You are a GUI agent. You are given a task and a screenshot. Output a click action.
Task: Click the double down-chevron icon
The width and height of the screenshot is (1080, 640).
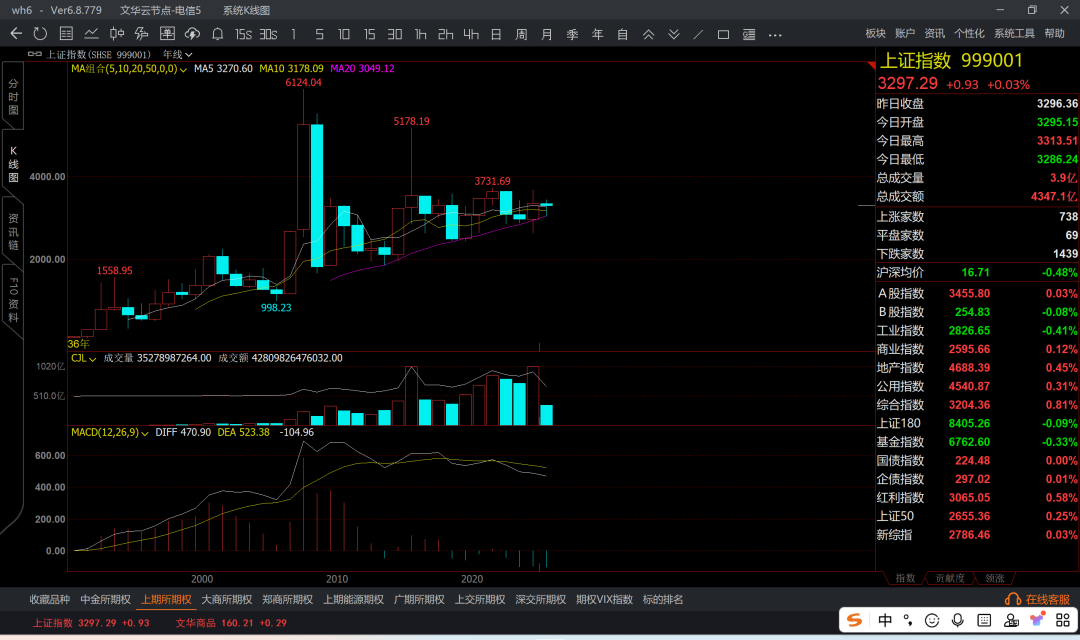pyautogui.click(x=674, y=34)
